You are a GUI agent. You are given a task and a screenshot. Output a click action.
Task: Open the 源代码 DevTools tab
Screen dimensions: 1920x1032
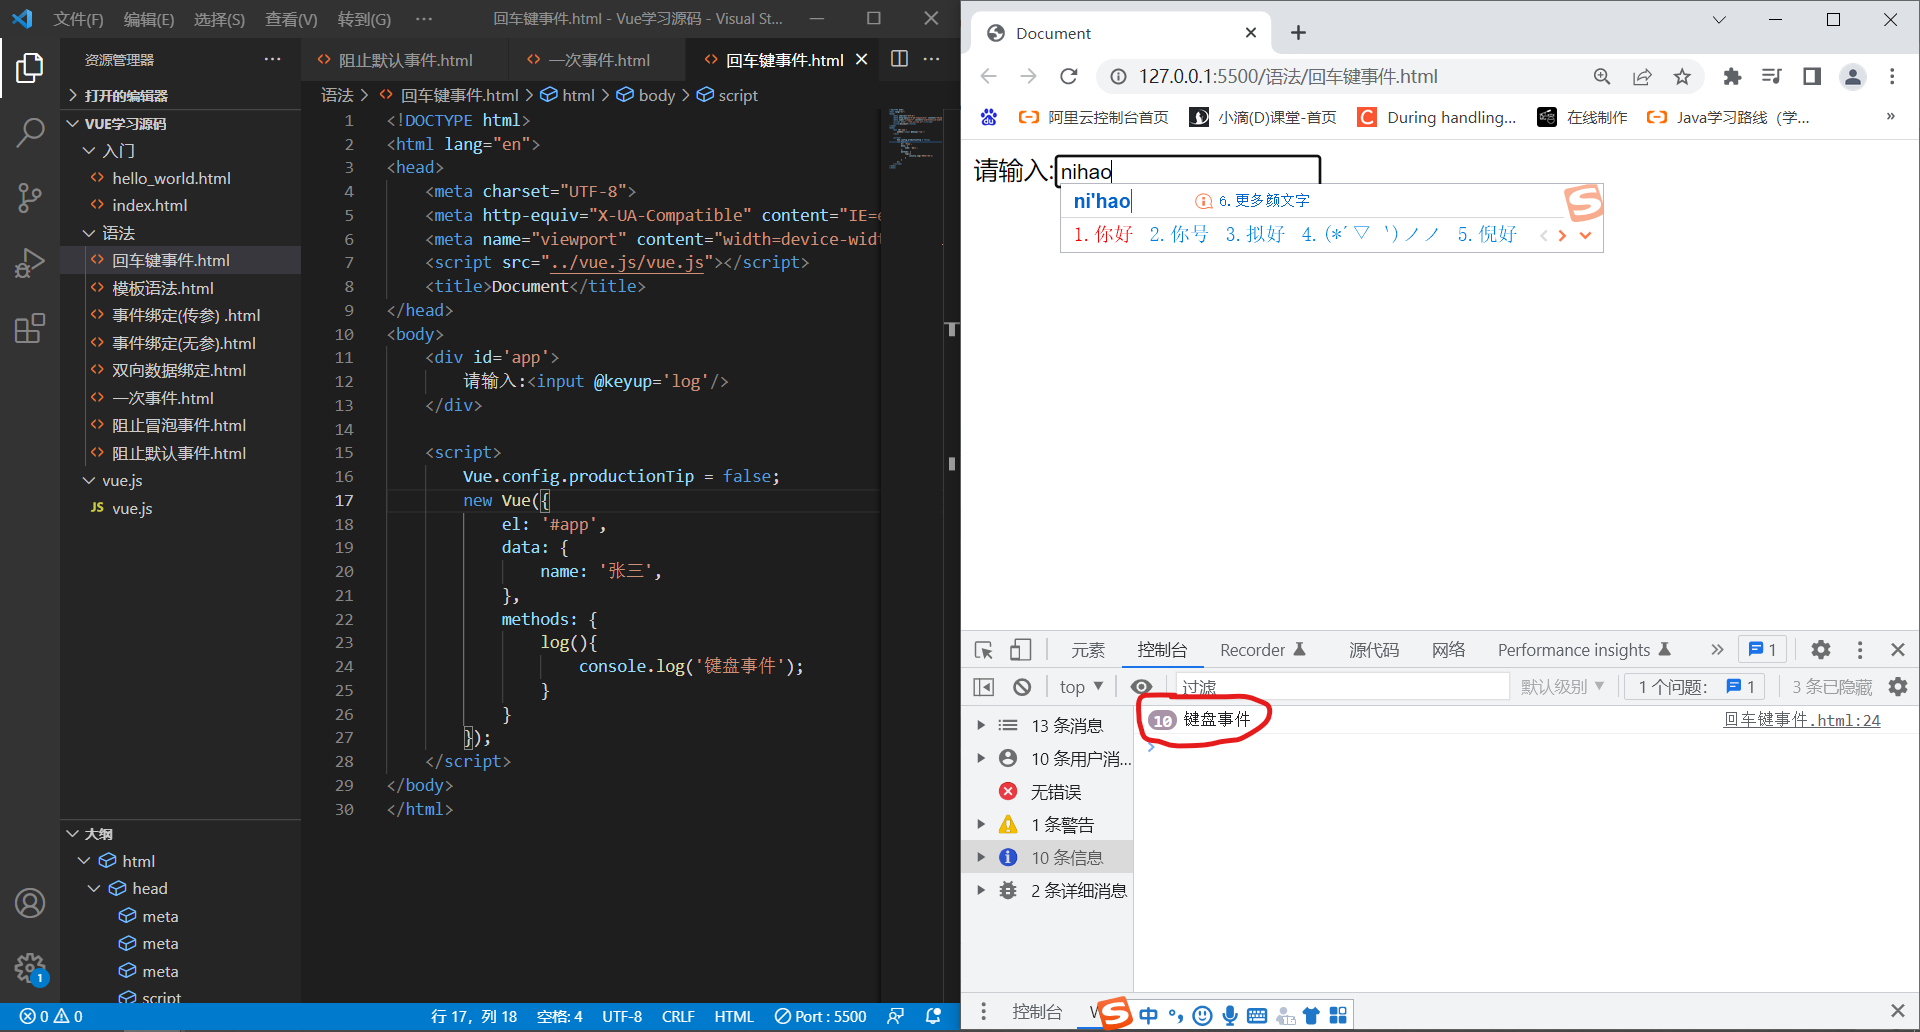coord(1374,650)
